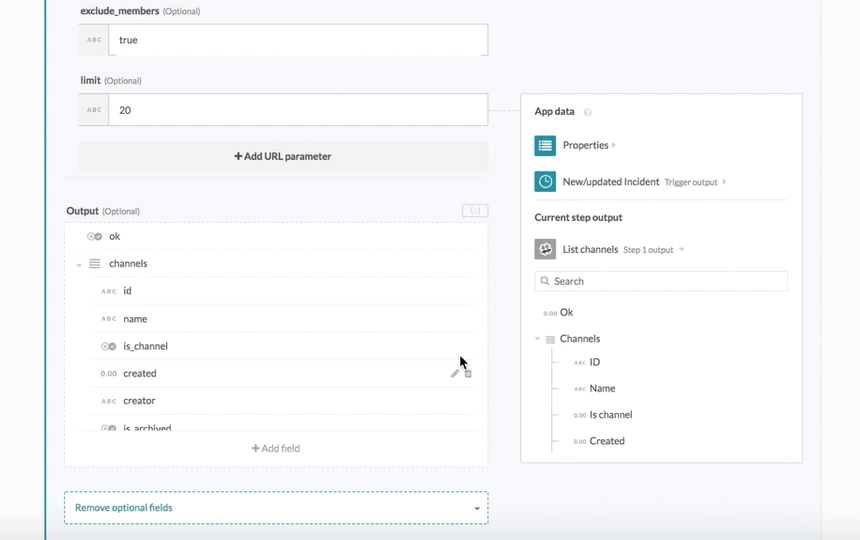Click the is_channel output field row

[x=283, y=346]
